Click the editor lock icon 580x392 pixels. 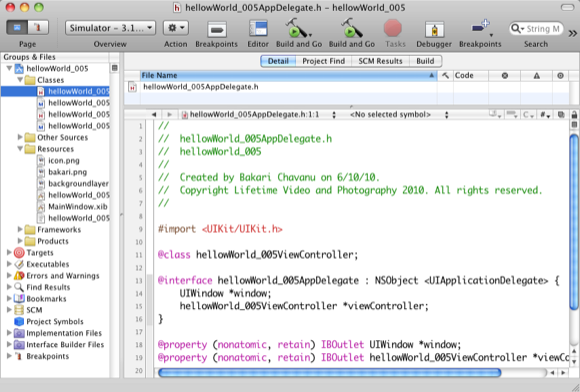[x=574, y=115]
